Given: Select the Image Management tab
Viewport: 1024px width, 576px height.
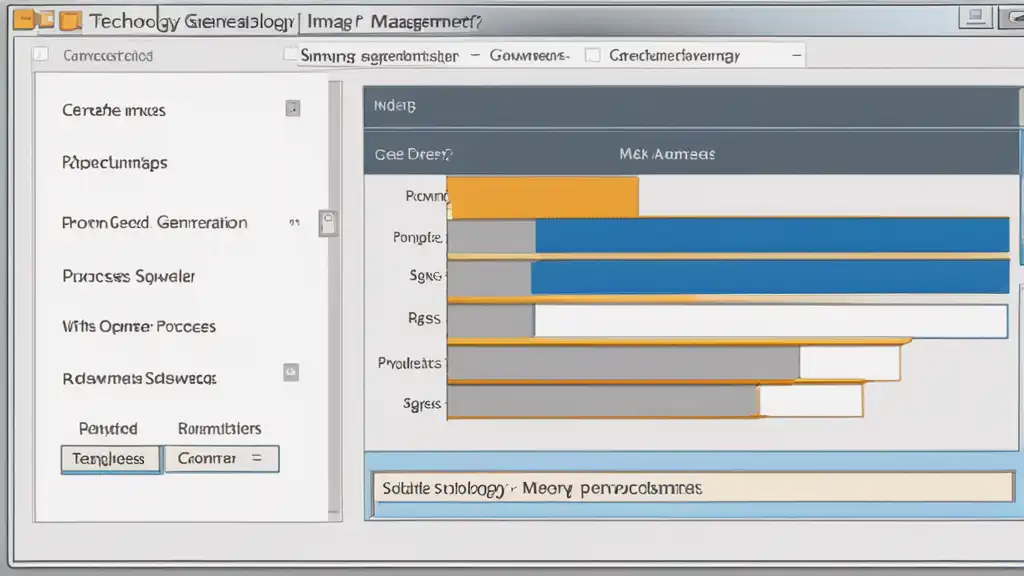Looking at the screenshot, I should pyautogui.click(x=390, y=20).
